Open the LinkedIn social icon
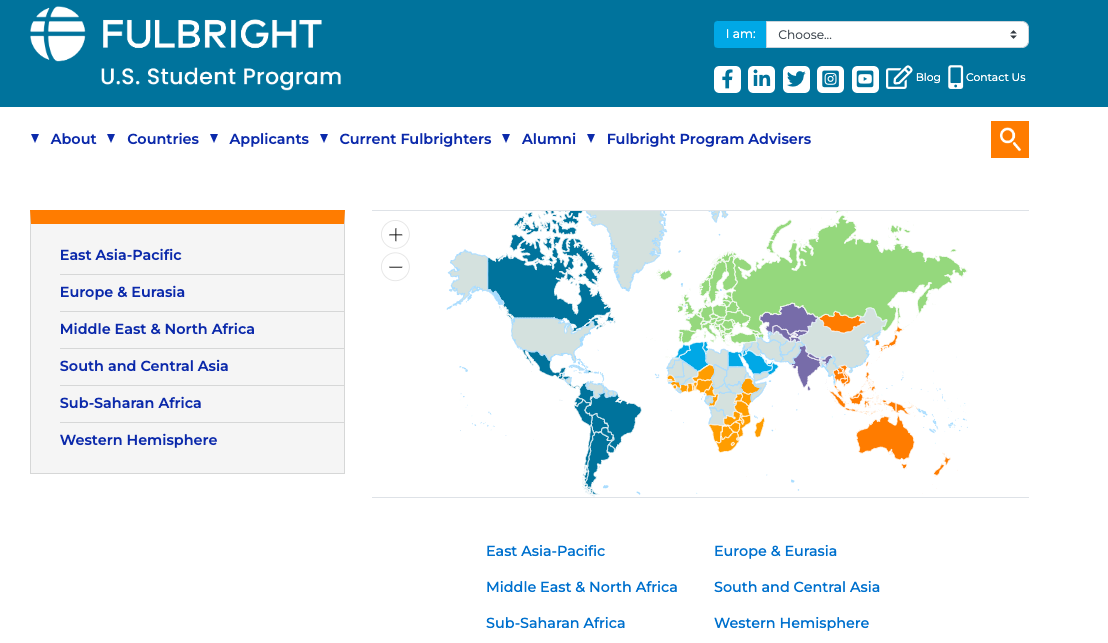This screenshot has width=1108, height=643. coord(762,79)
